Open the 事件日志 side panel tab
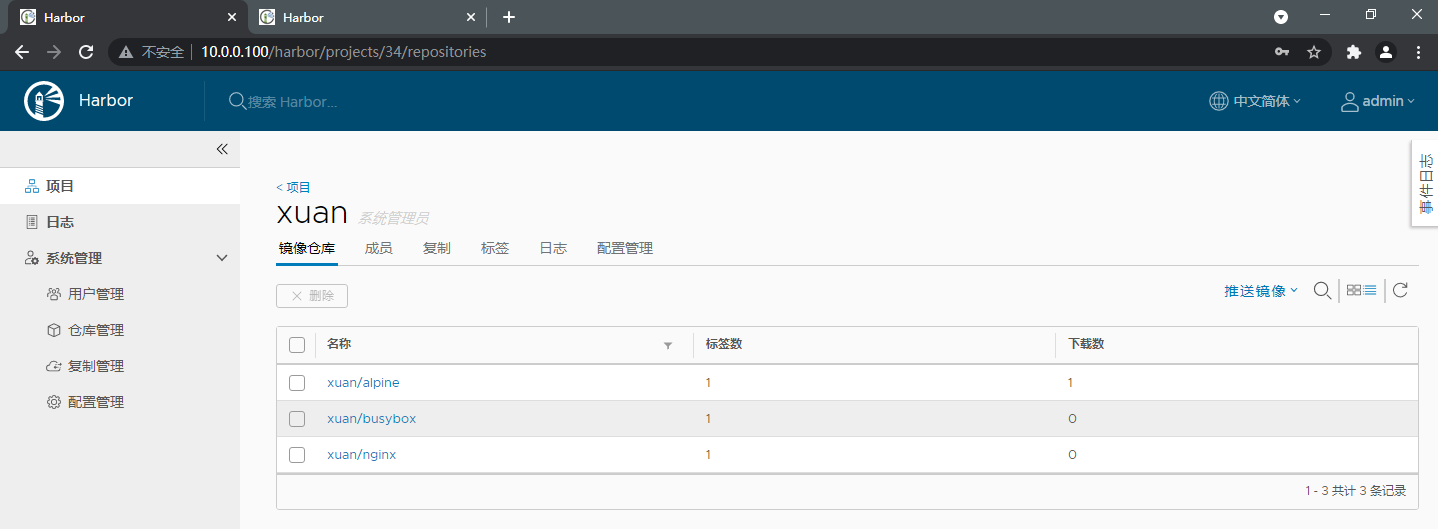 coord(1425,183)
